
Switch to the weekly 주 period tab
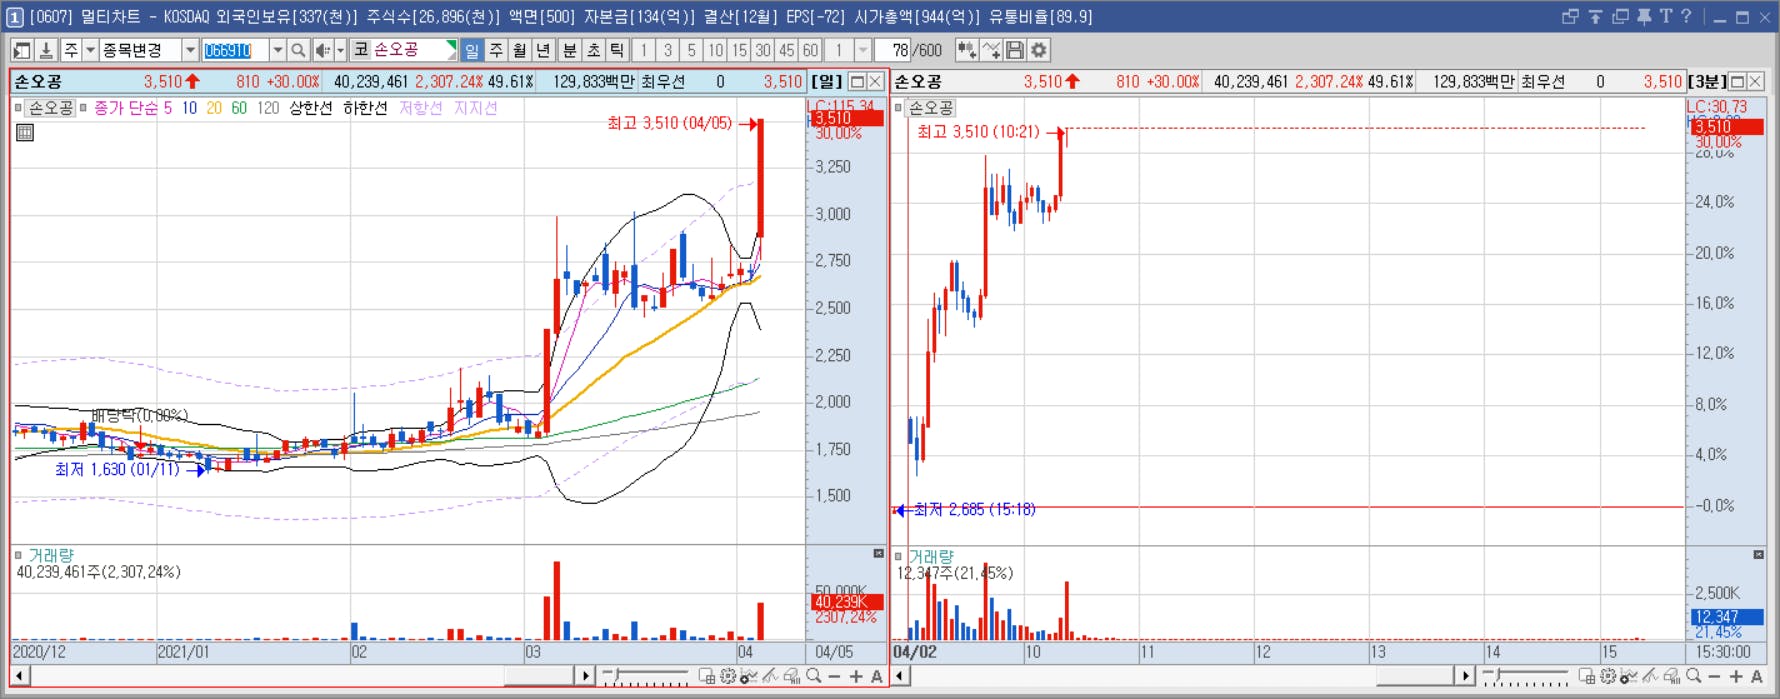(496, 50)
